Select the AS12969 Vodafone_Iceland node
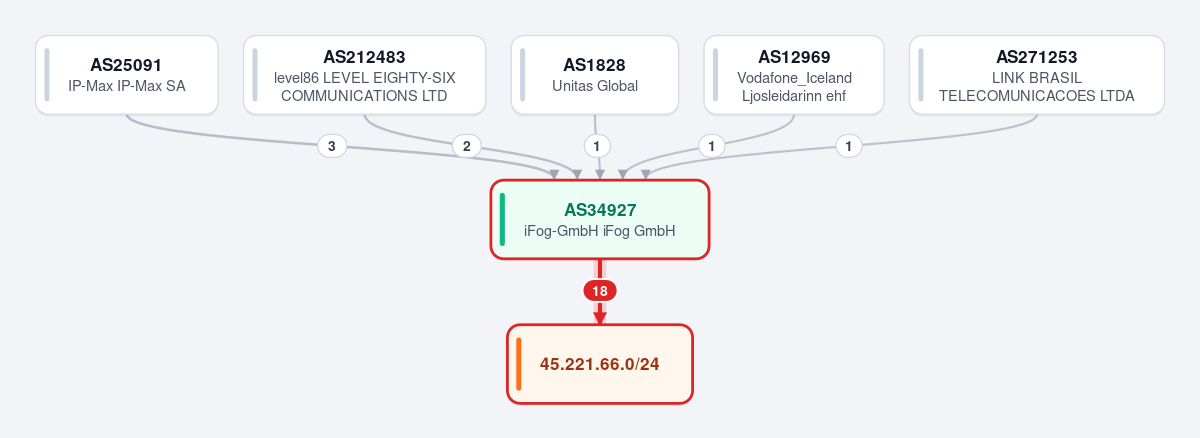1200x438 pixels. pos(794,75)
